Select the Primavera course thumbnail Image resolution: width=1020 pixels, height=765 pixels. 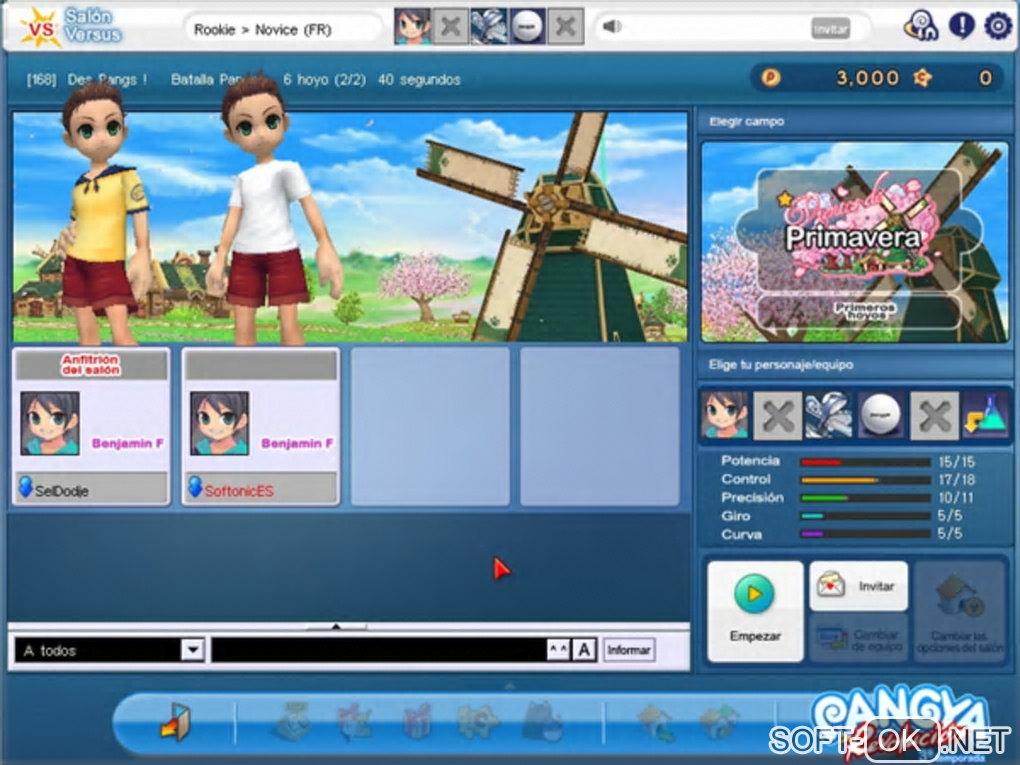(855, 242)
